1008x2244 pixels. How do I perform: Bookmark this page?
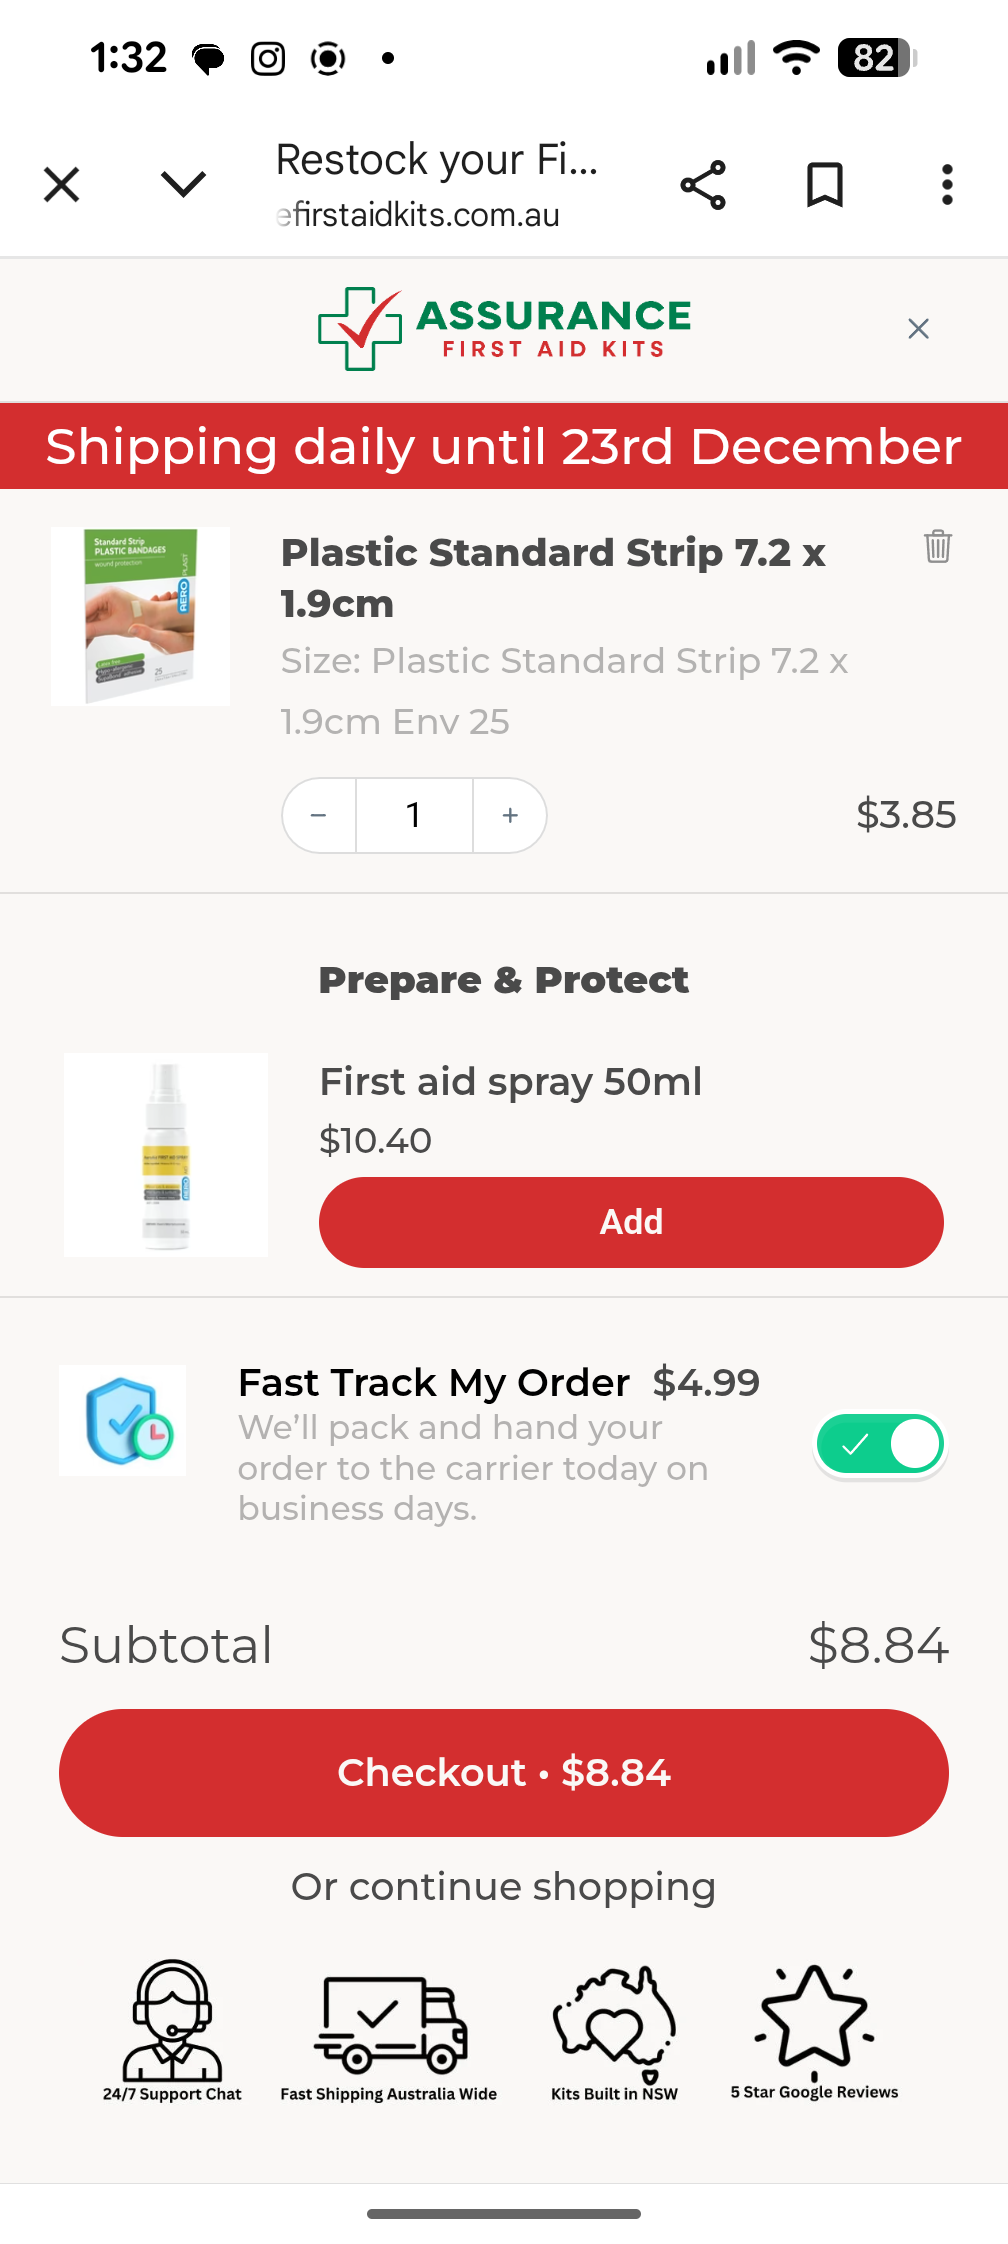tap(825, 185)
